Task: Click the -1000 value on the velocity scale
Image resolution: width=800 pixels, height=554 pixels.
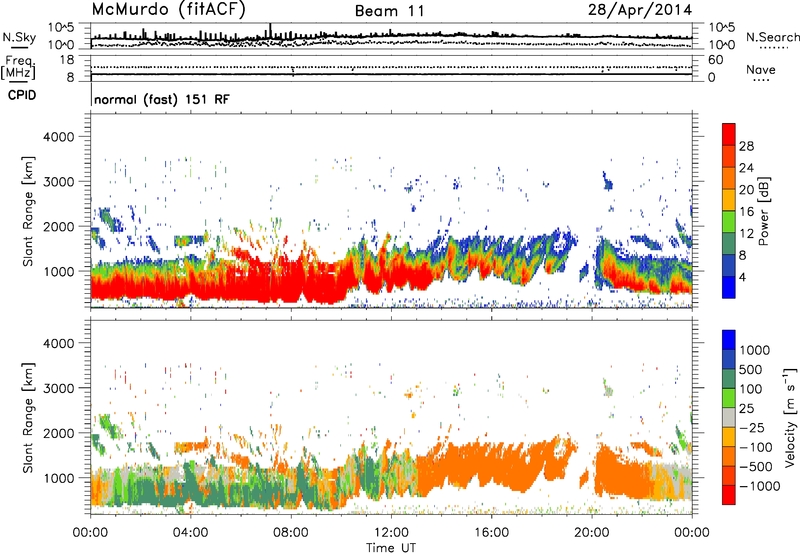Action: click(x=759, y=486)
